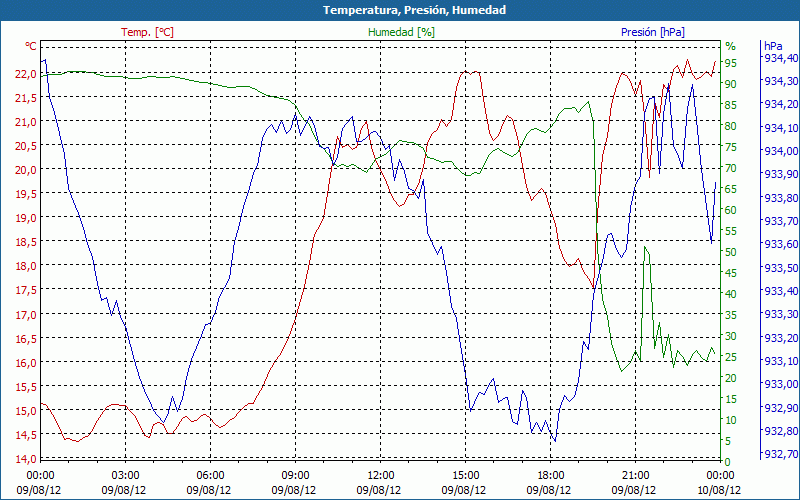Click humidity axis value 55
The height and width of the screenshot is (500, 800).
tap(731, 231)
